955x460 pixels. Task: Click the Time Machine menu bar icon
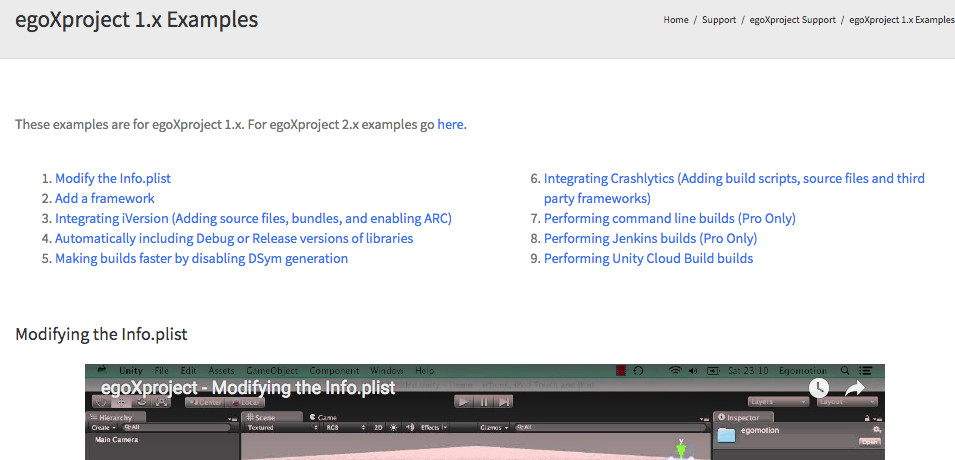click(638, 370)
